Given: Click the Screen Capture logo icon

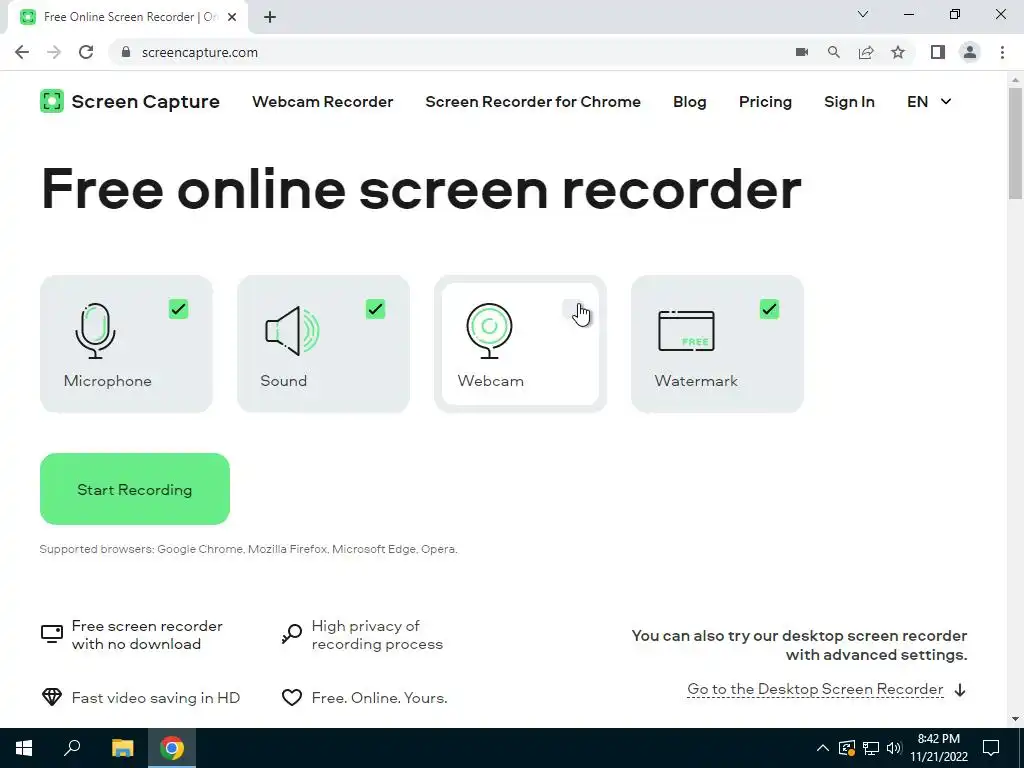Looking at the screenshot, I should point(52,101).
